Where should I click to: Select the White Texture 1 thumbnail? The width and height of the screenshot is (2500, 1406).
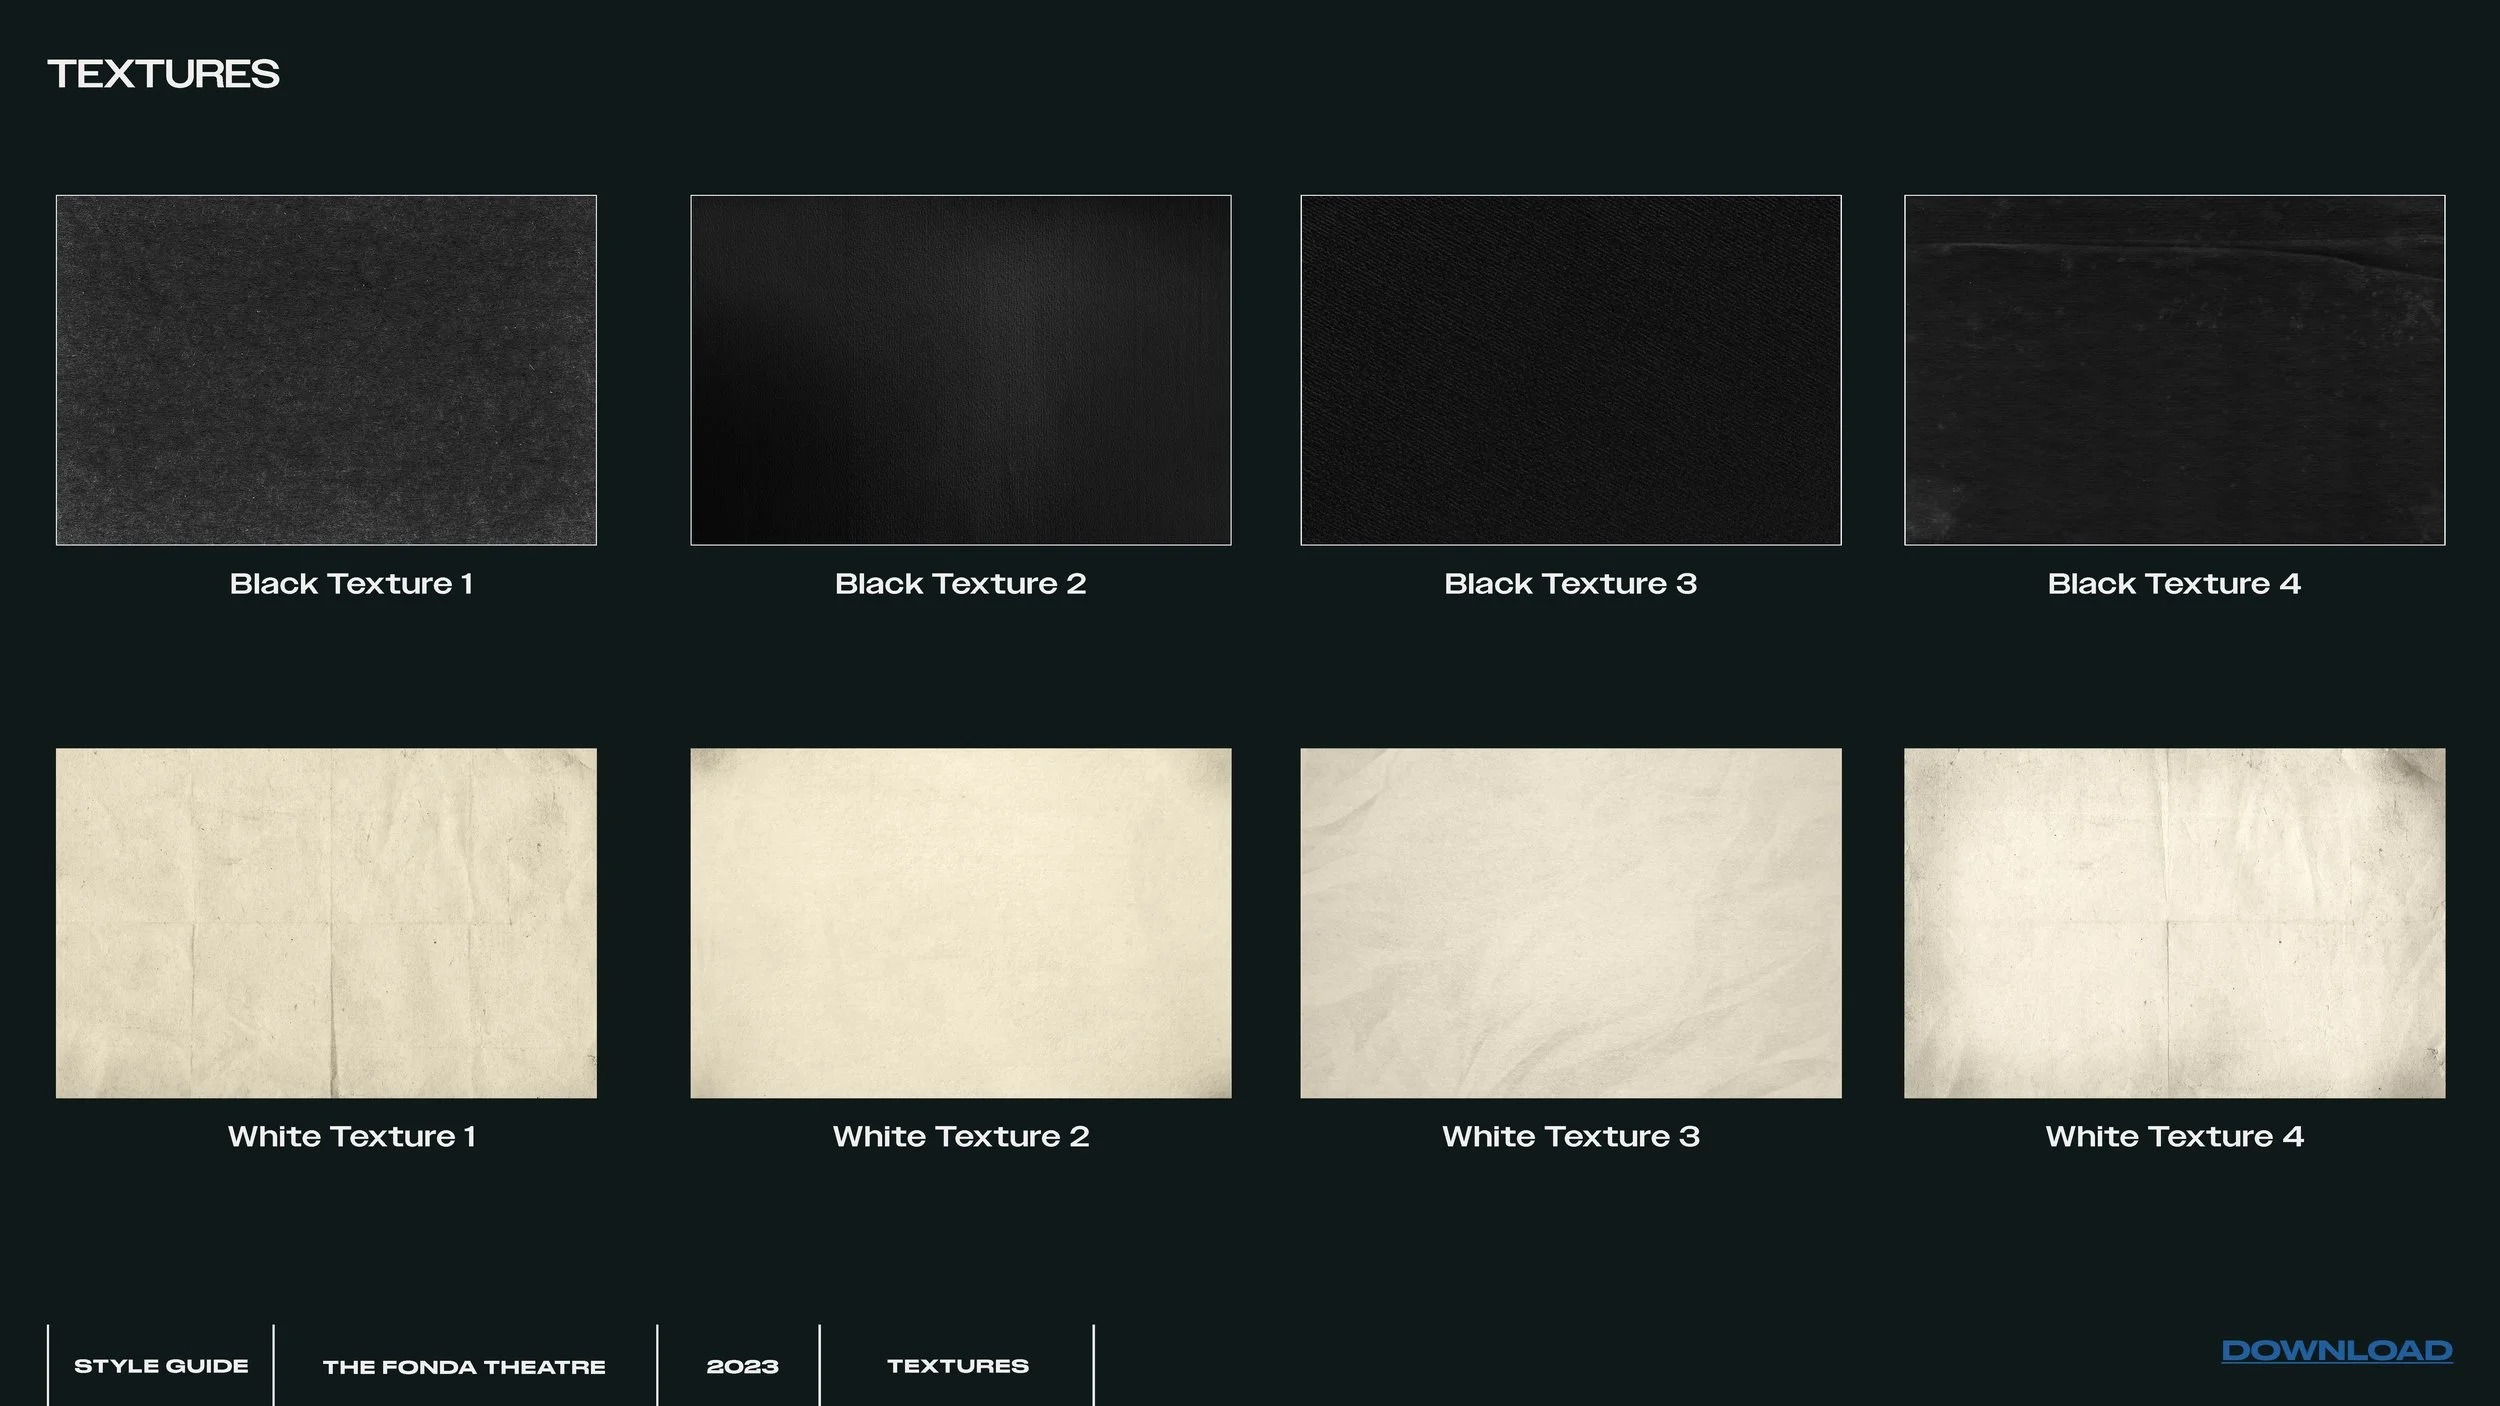coord(327,925)
